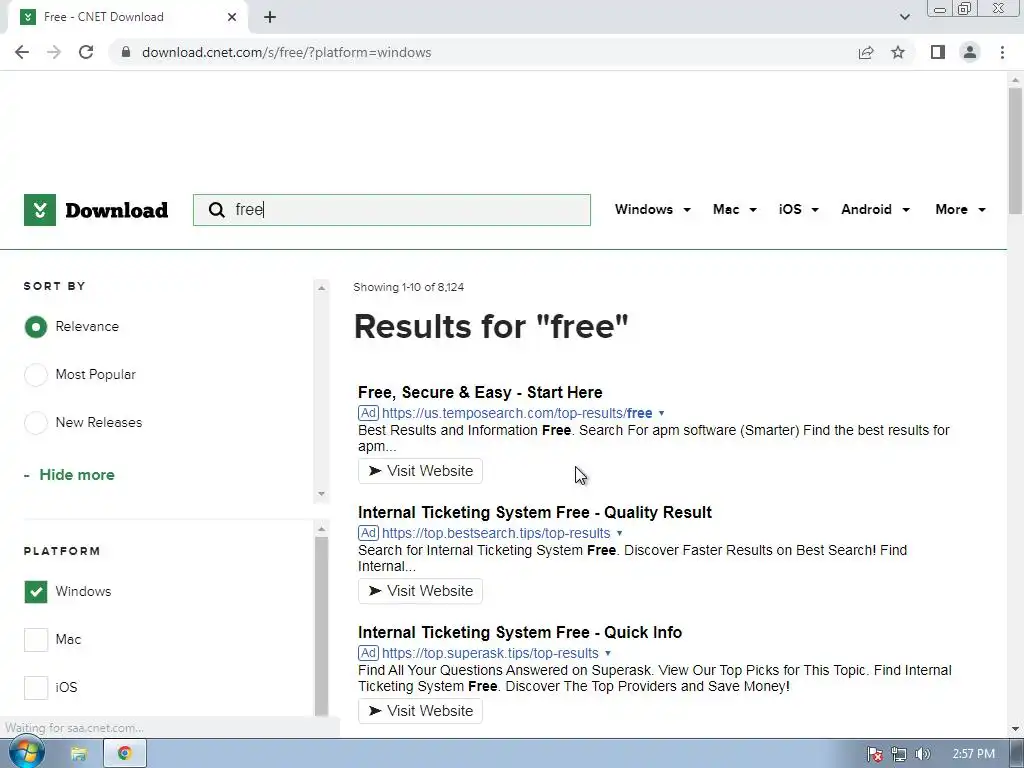Open tab search chevron in title bar
Screen dimensions: 1024x768
[904, 17]
